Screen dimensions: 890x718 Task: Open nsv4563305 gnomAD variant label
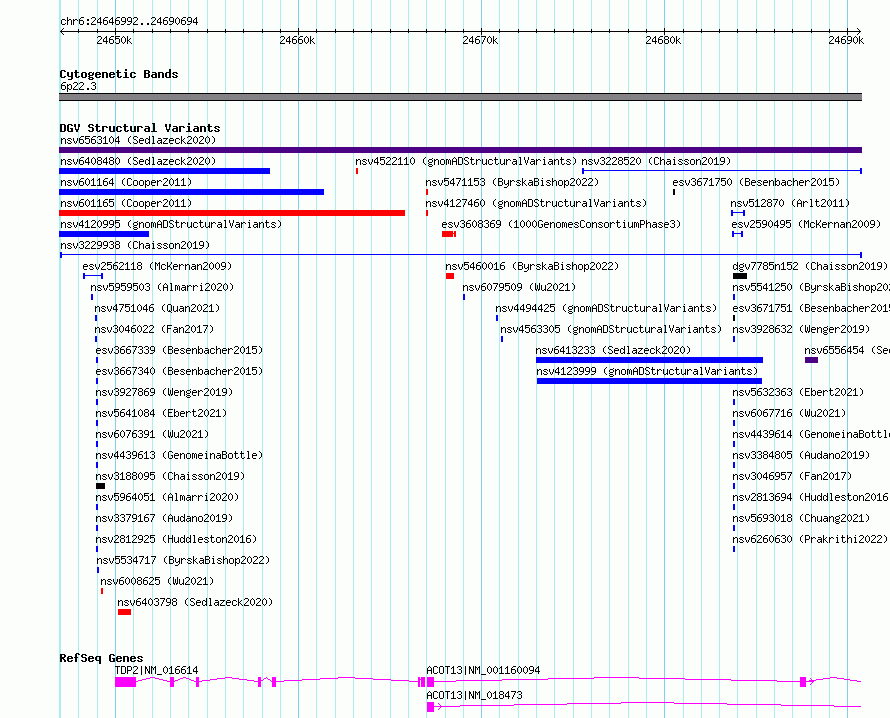(611, 329)
